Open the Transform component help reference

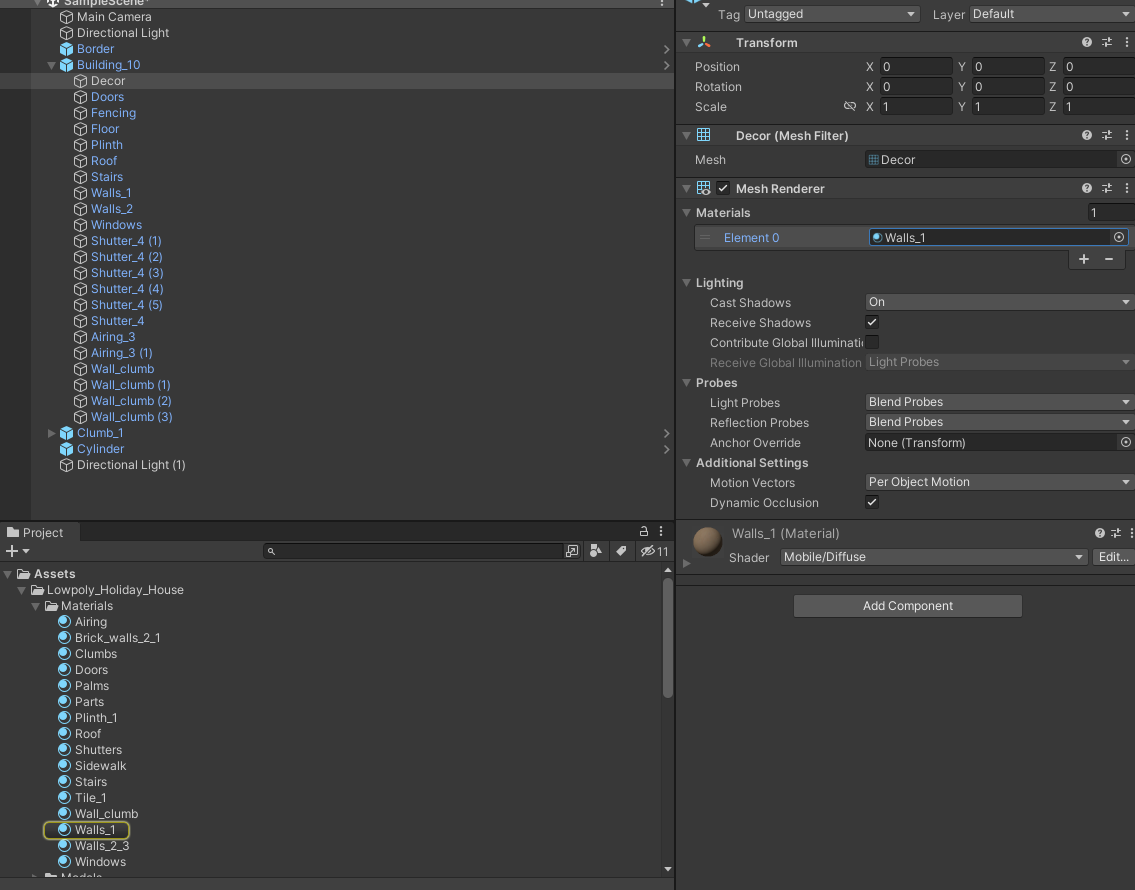(x=1087, y=43)
